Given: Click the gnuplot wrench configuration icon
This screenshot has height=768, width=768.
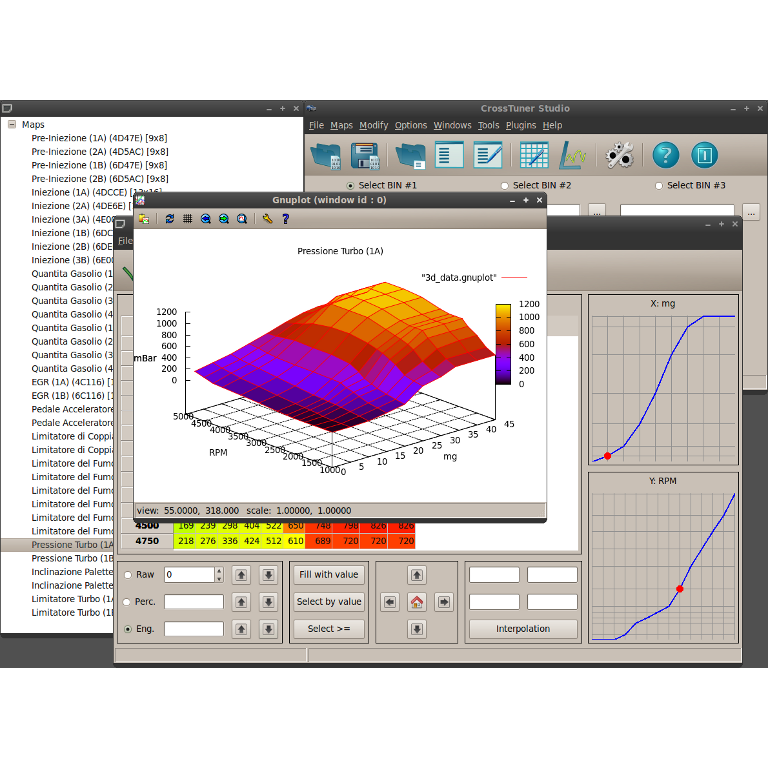Looking at the screenshot, I should coord(267,219).
